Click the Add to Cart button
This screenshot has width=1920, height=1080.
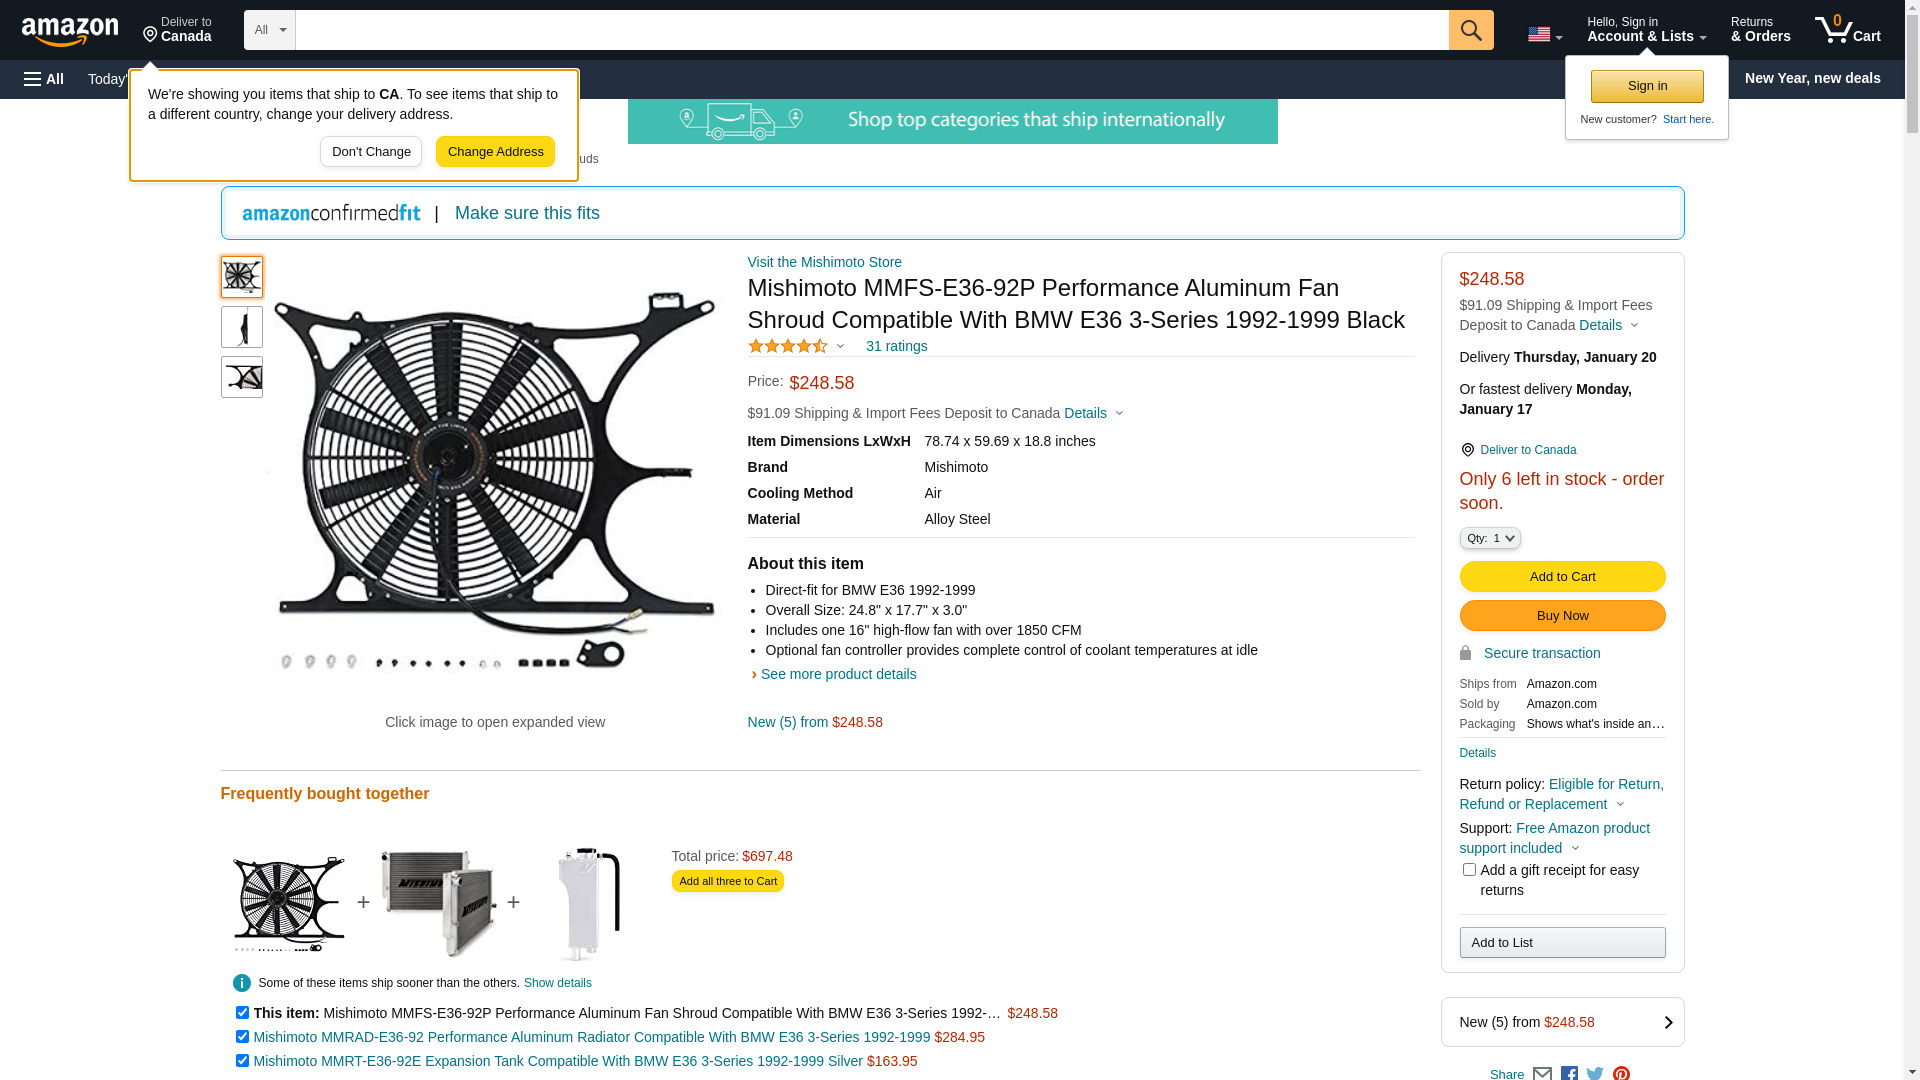1561,576
